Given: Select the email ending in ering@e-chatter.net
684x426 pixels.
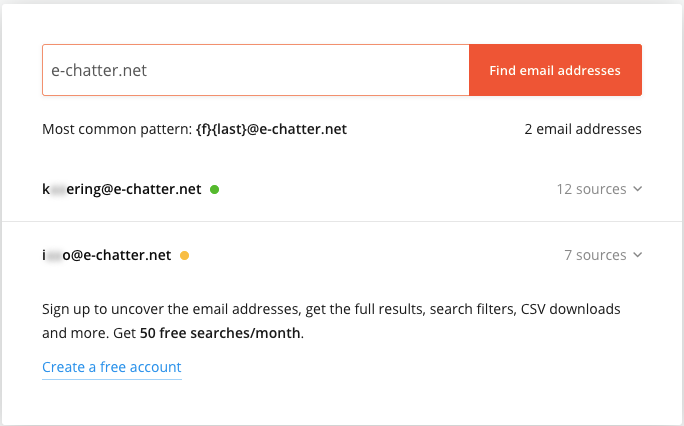Looking at the screenshot, I should pyautogui.click(x=122, y=189).
